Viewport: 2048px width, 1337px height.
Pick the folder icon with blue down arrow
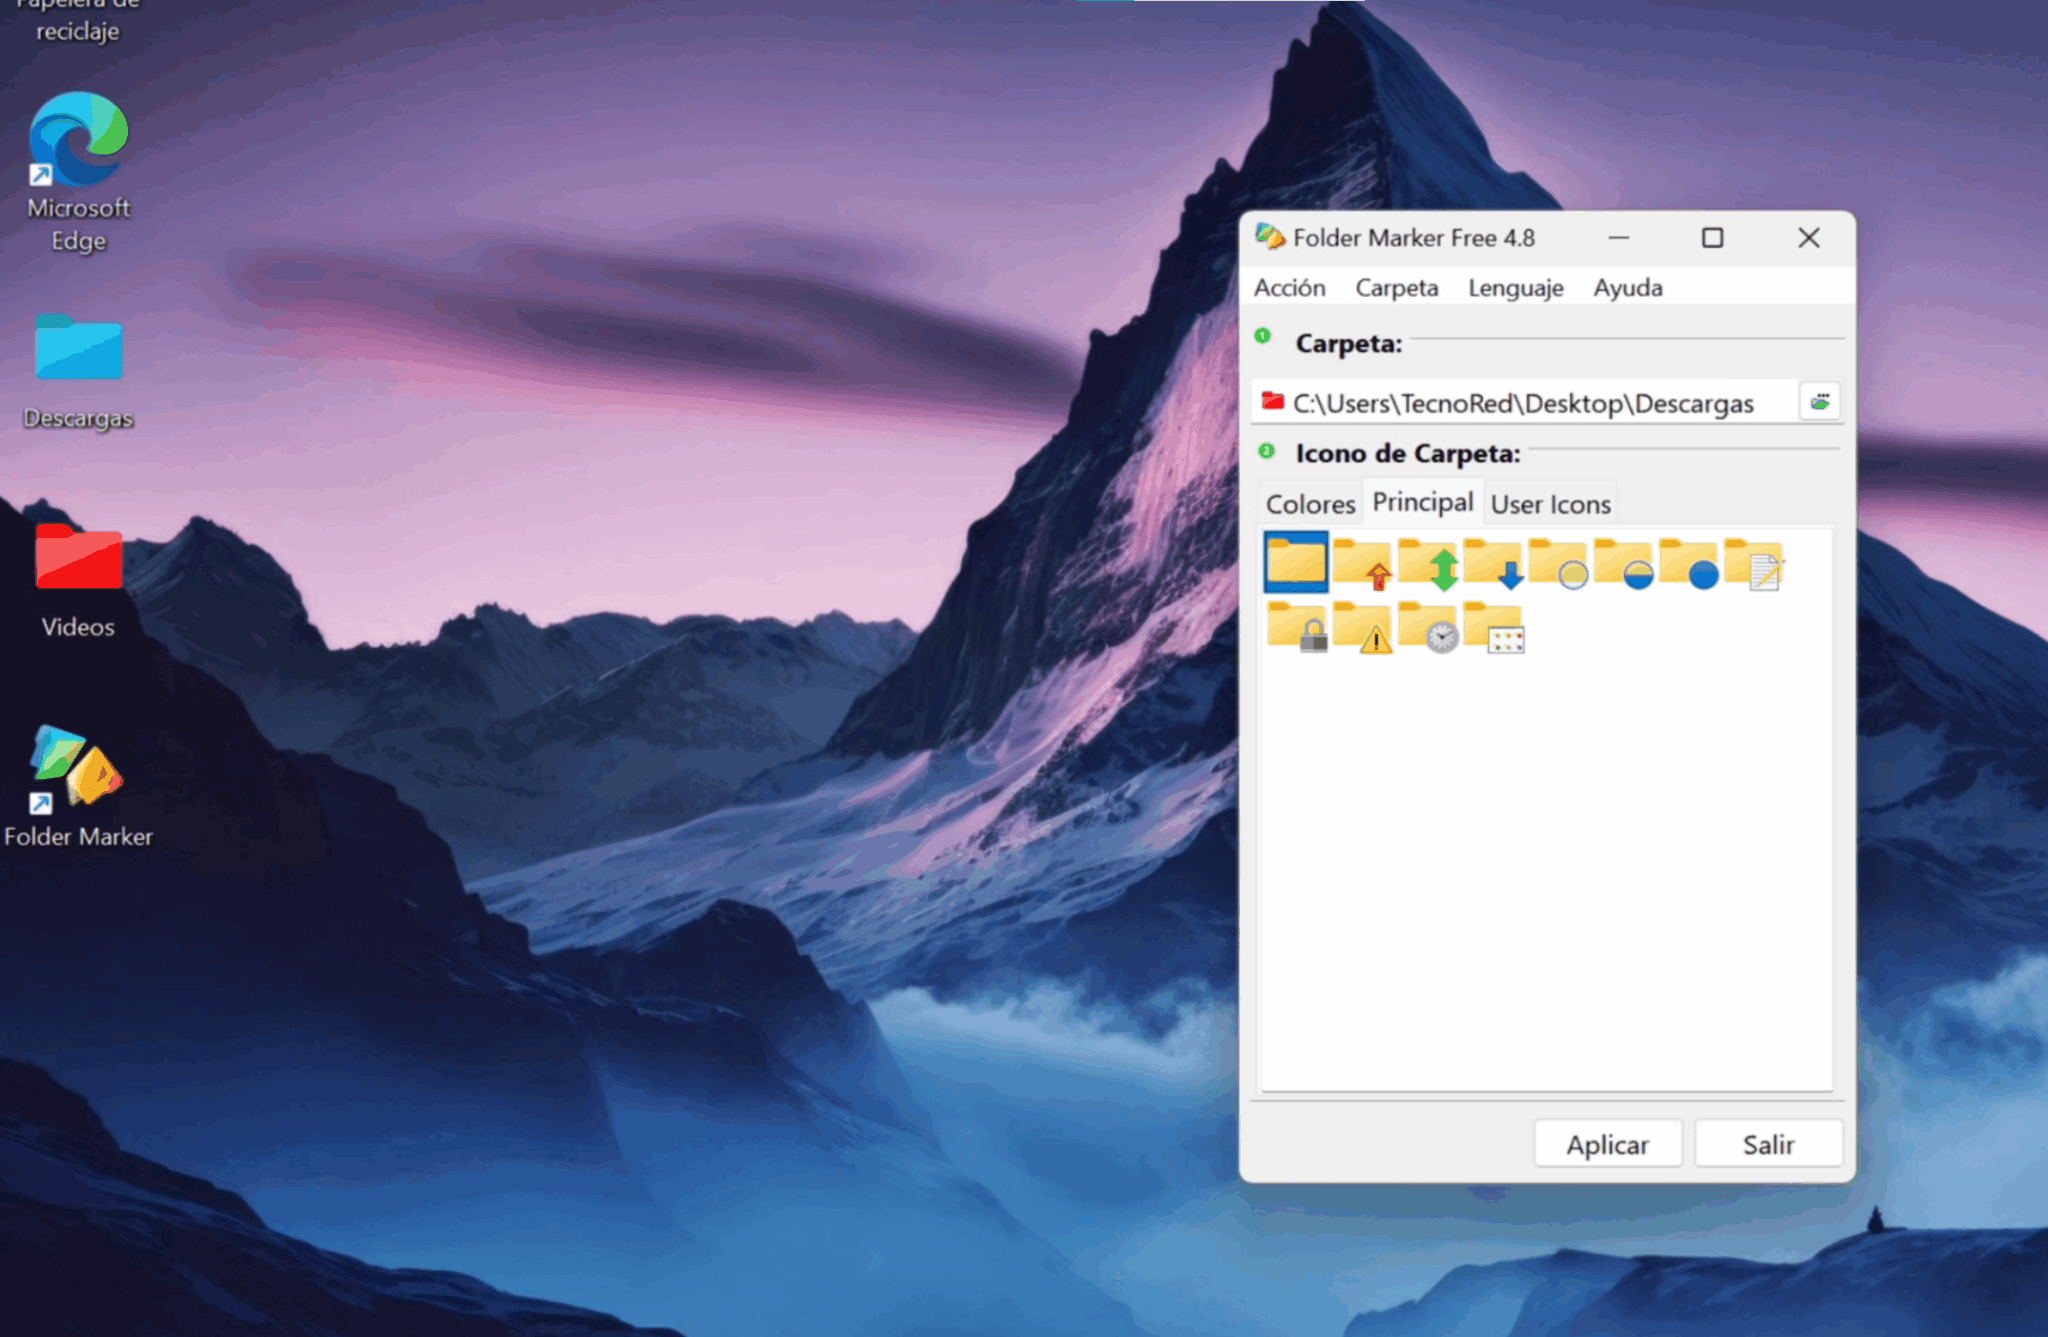[x=1493, y=565]
